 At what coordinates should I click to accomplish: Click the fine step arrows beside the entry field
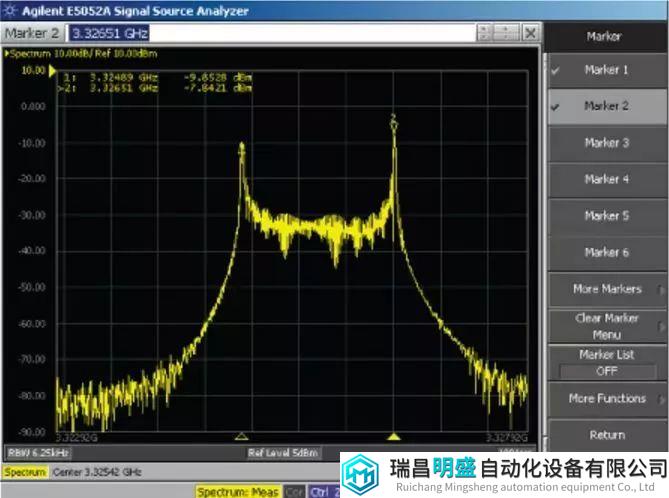coord(484,33)
